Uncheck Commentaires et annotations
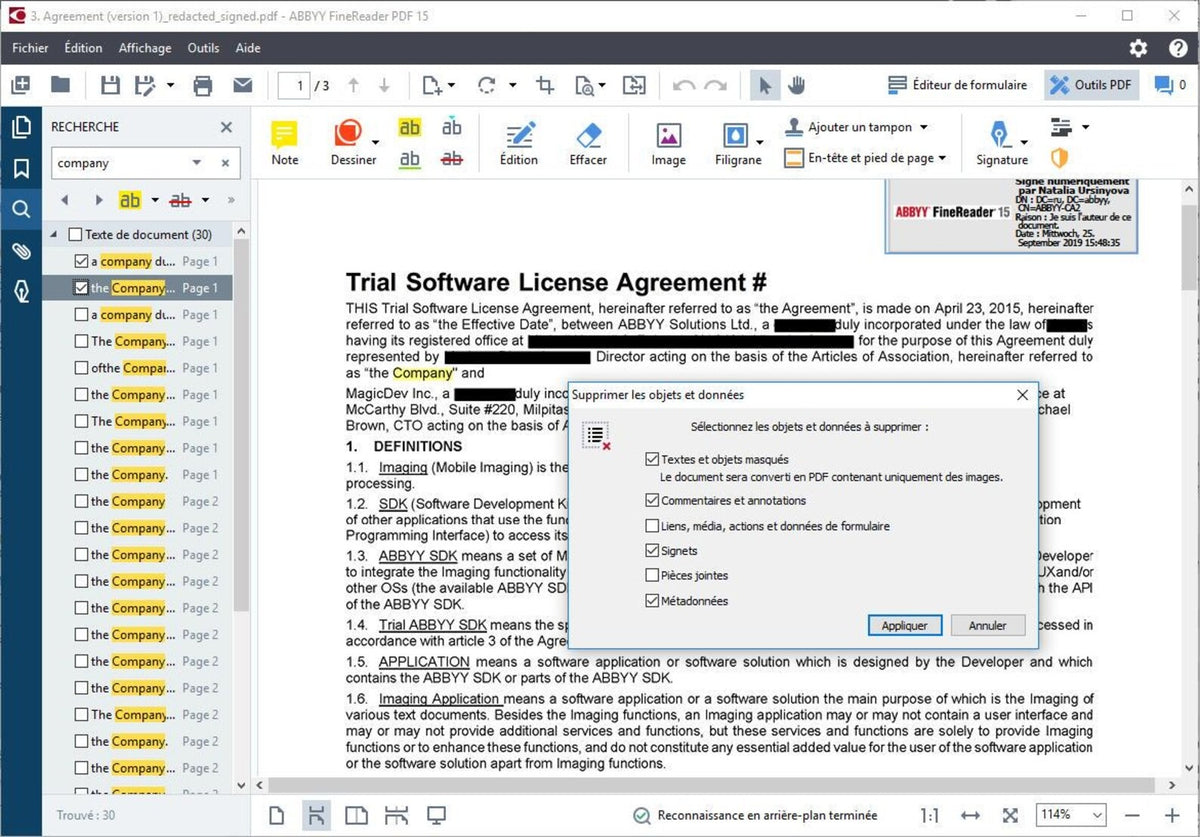The image size is (1200, 837). (653, 501)
